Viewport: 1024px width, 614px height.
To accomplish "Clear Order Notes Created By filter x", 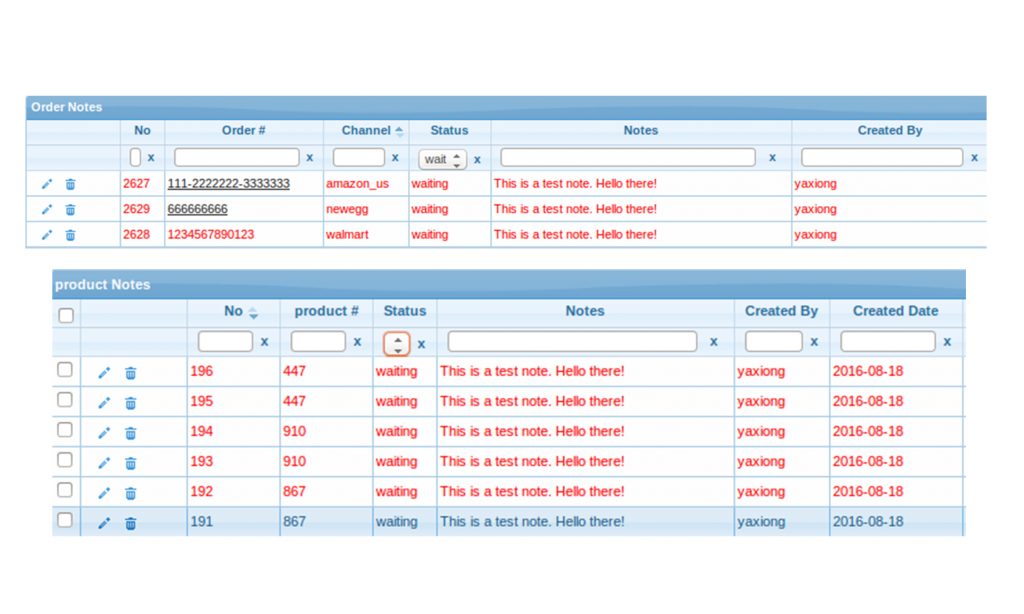I will [974, 157].
